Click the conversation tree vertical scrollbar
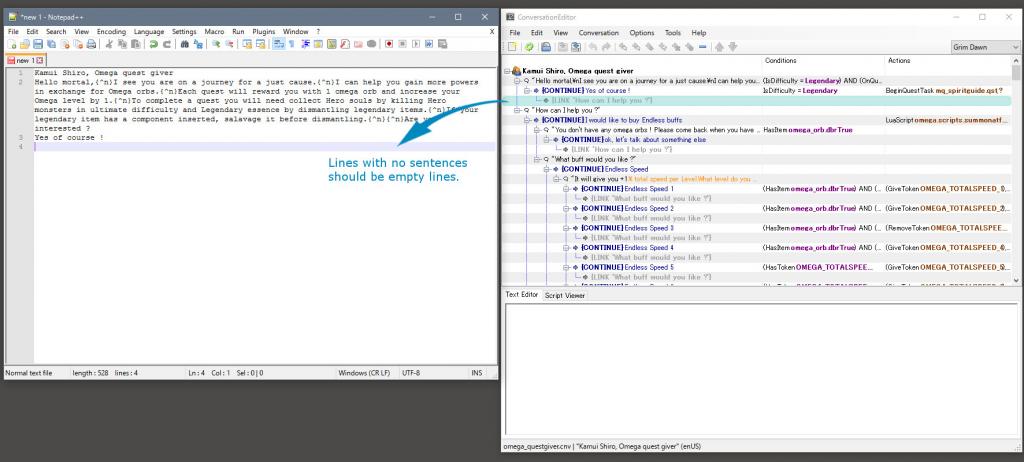This screenshot has width=1024, height=462. (x=1016, y=173)
